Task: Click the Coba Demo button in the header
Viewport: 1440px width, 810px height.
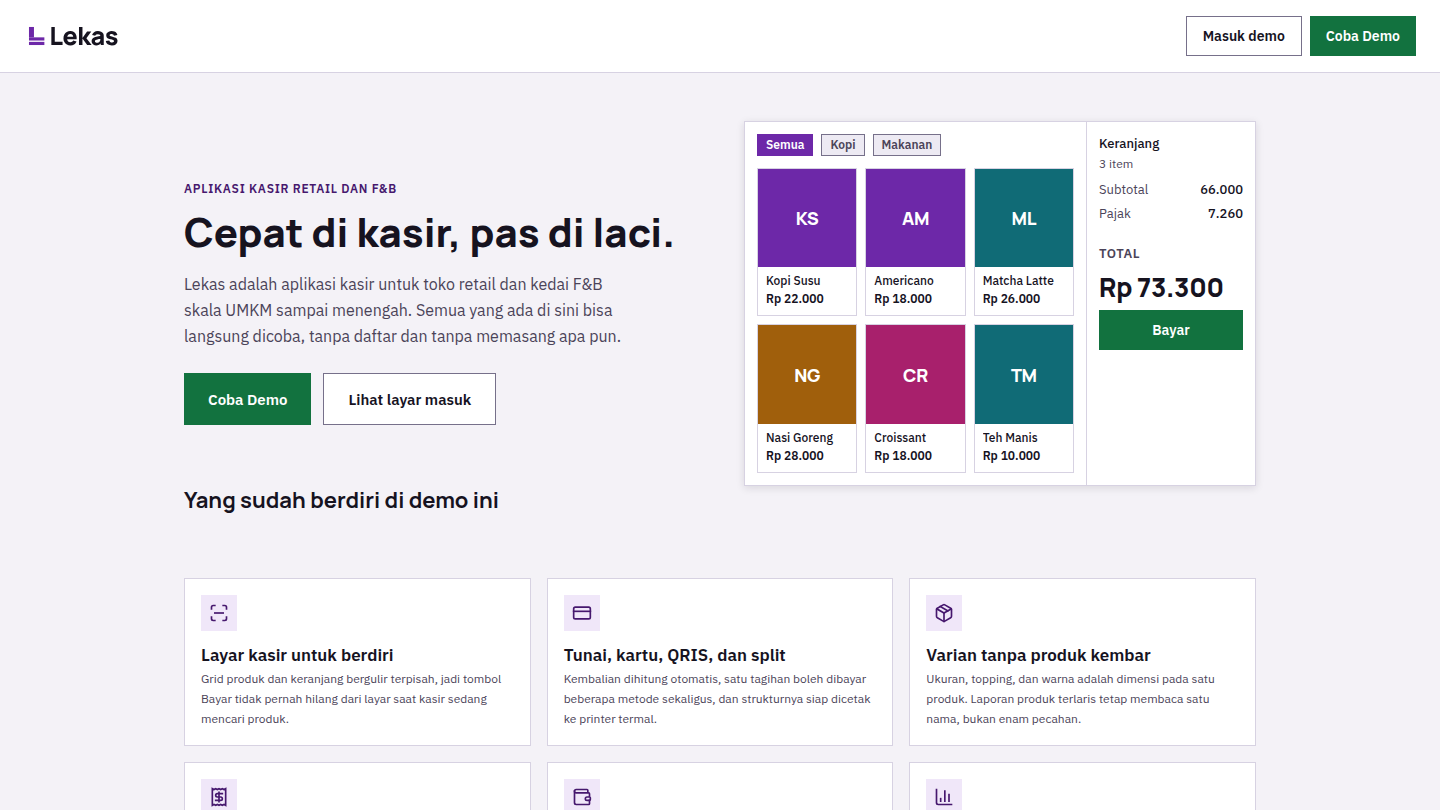Action: coord(1363,36)
